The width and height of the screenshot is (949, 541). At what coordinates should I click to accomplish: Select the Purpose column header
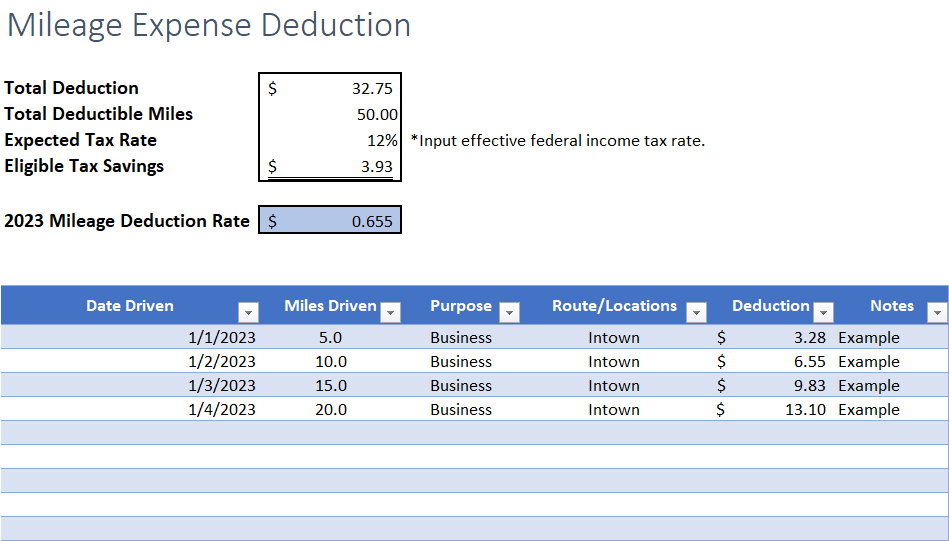461,306
